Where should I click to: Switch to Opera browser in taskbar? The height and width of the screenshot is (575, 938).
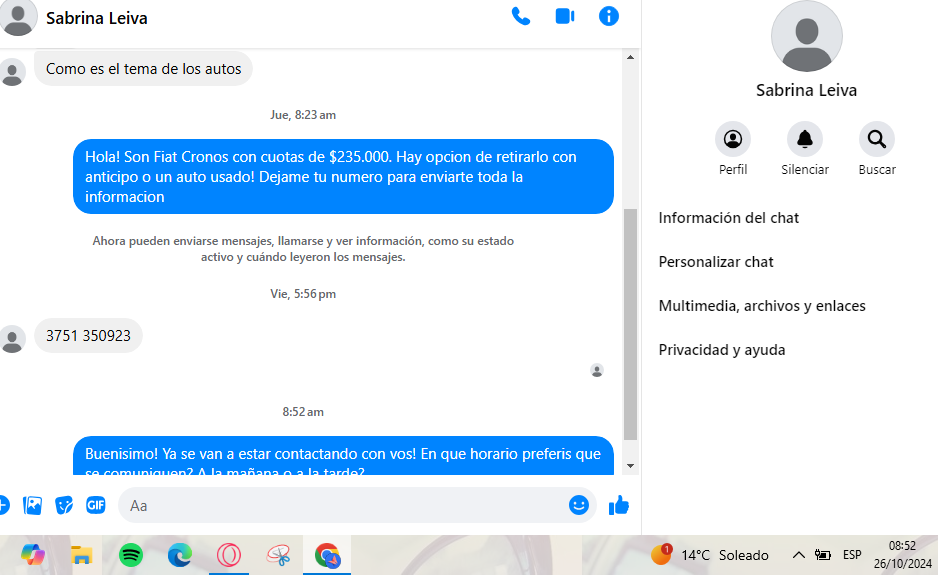coord(229,555)
